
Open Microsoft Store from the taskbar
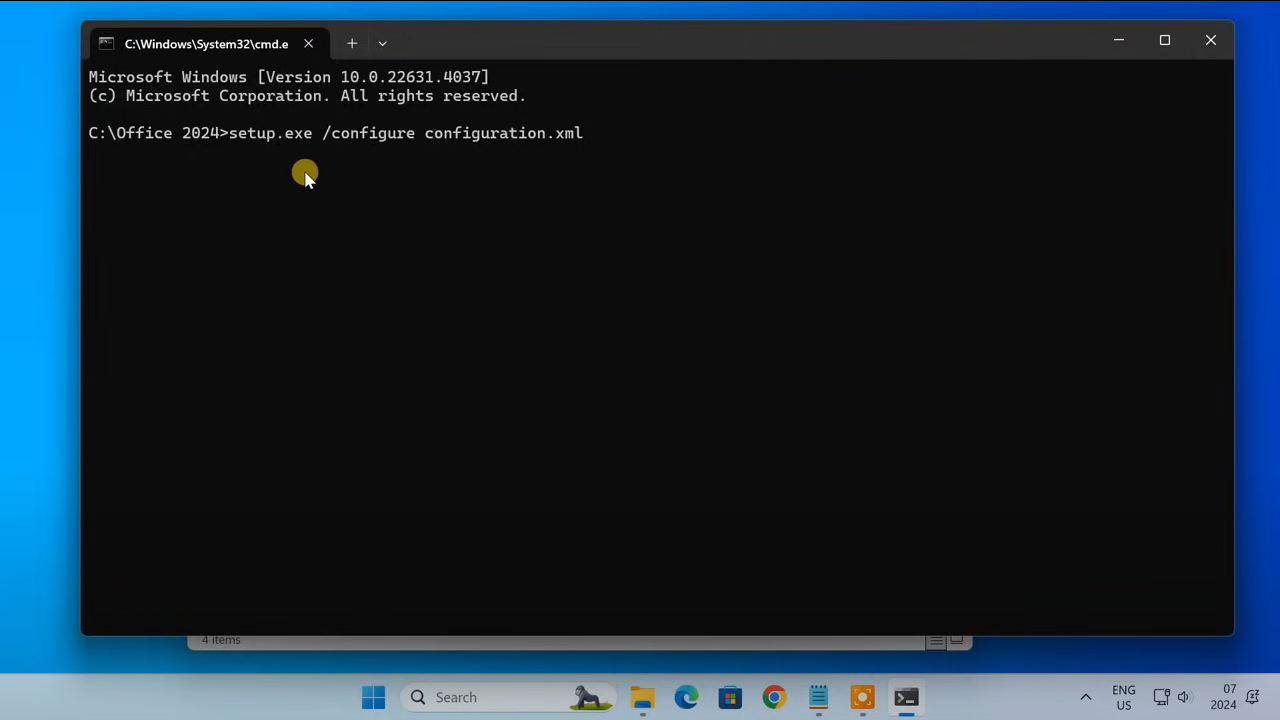click(730, 697)
